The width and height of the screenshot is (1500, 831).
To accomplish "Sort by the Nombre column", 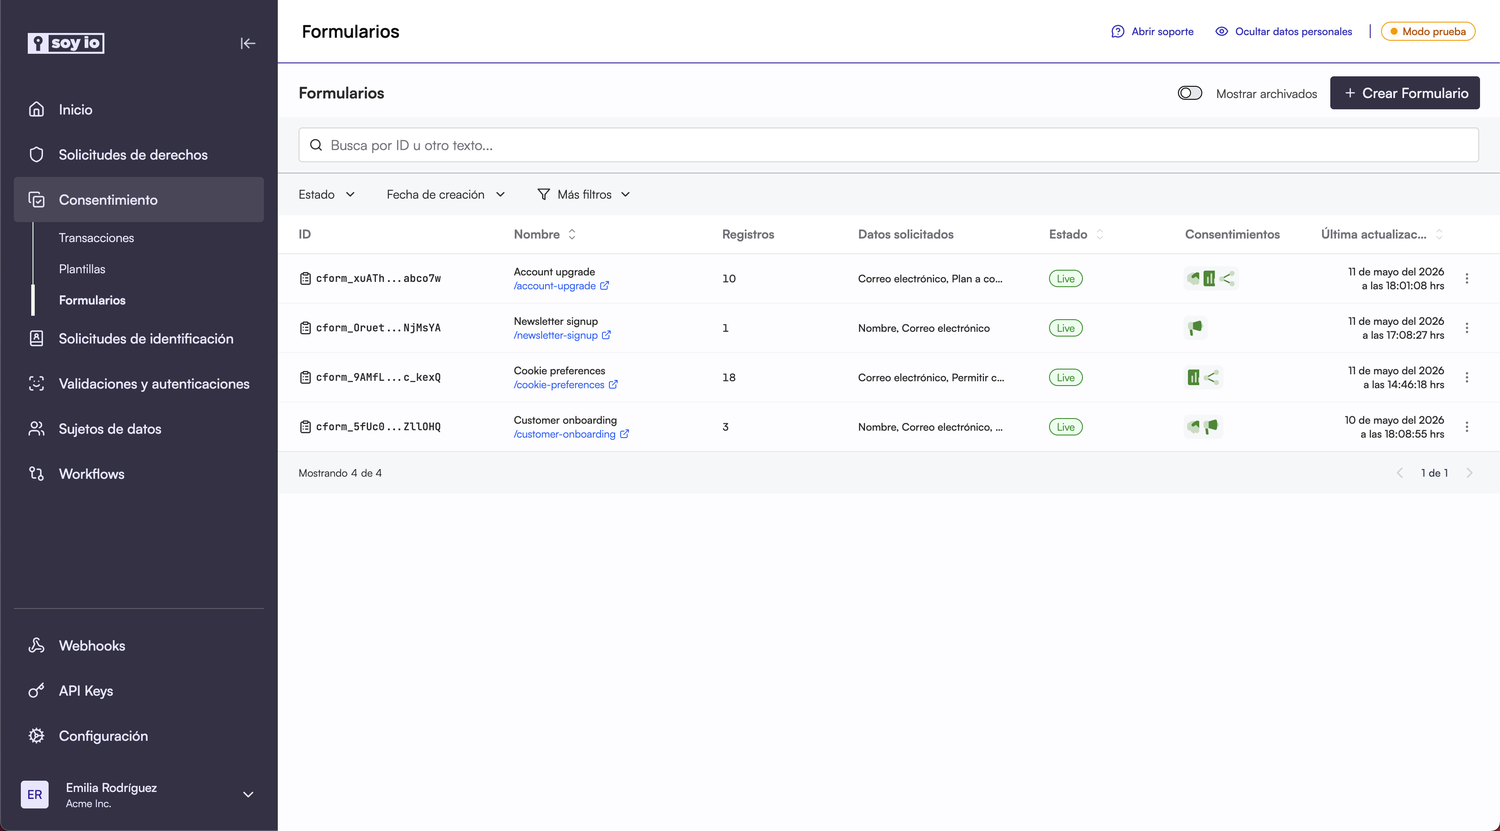I will click(545, 234).
